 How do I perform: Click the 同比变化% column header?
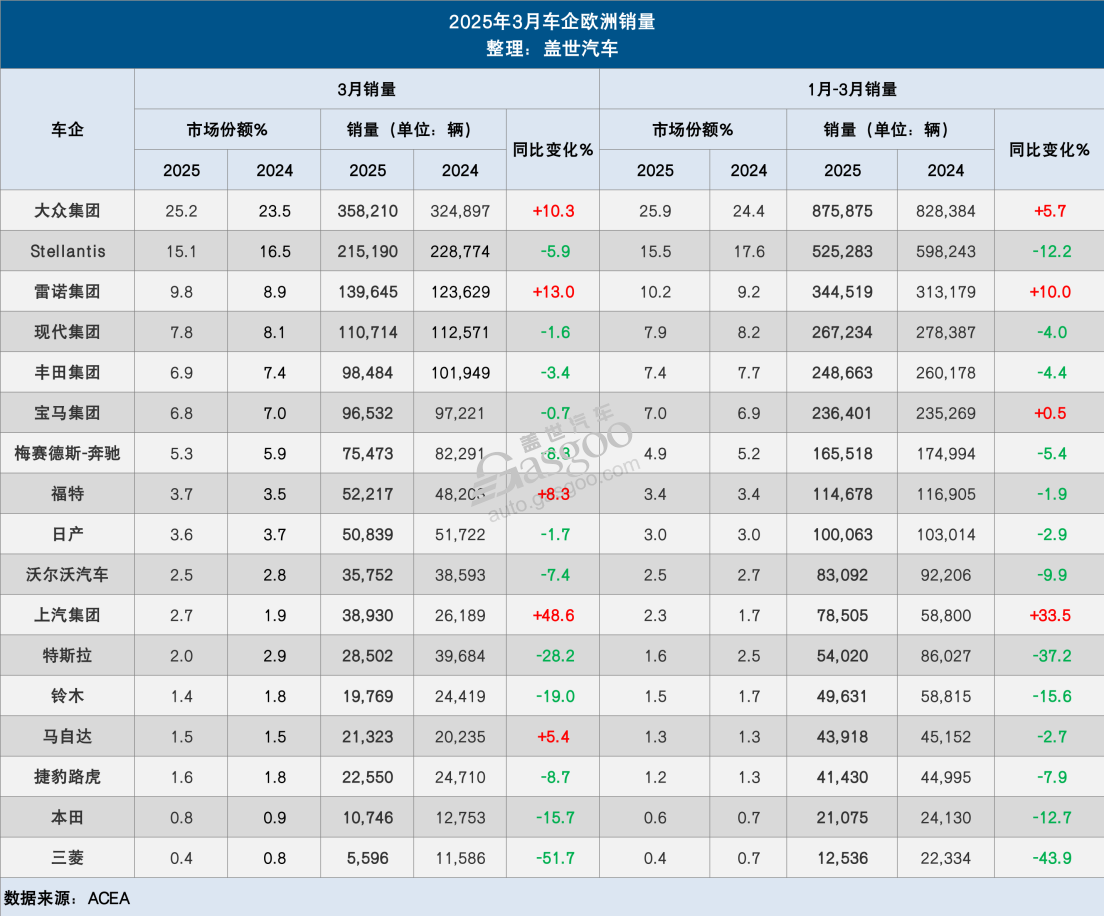click(551, 150)
